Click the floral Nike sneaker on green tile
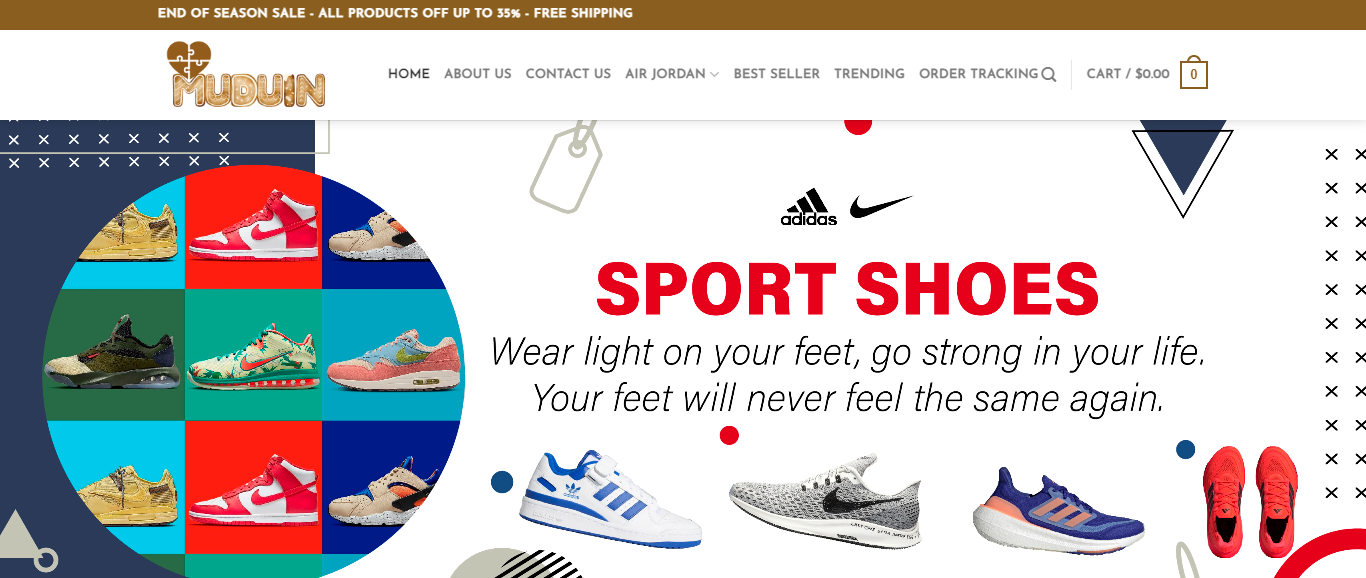The height and width of the screenshot is (578, 1366). point(254,357)
